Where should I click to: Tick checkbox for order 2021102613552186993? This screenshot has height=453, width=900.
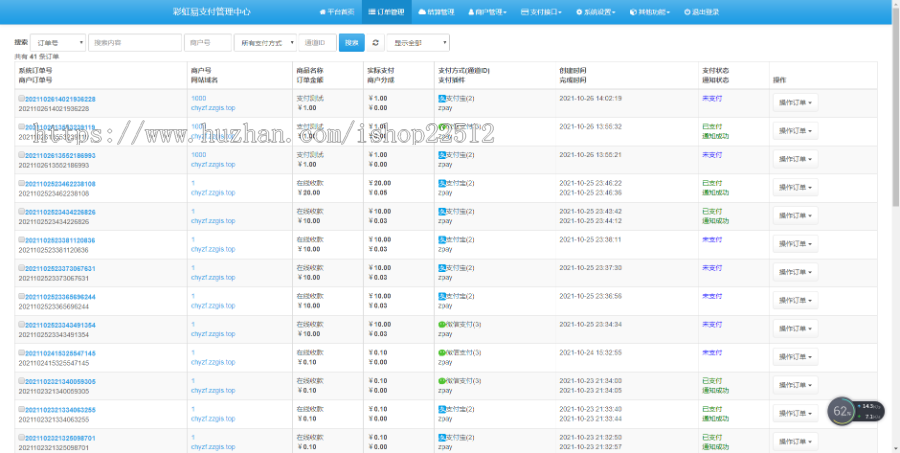(x=22, y=154)
